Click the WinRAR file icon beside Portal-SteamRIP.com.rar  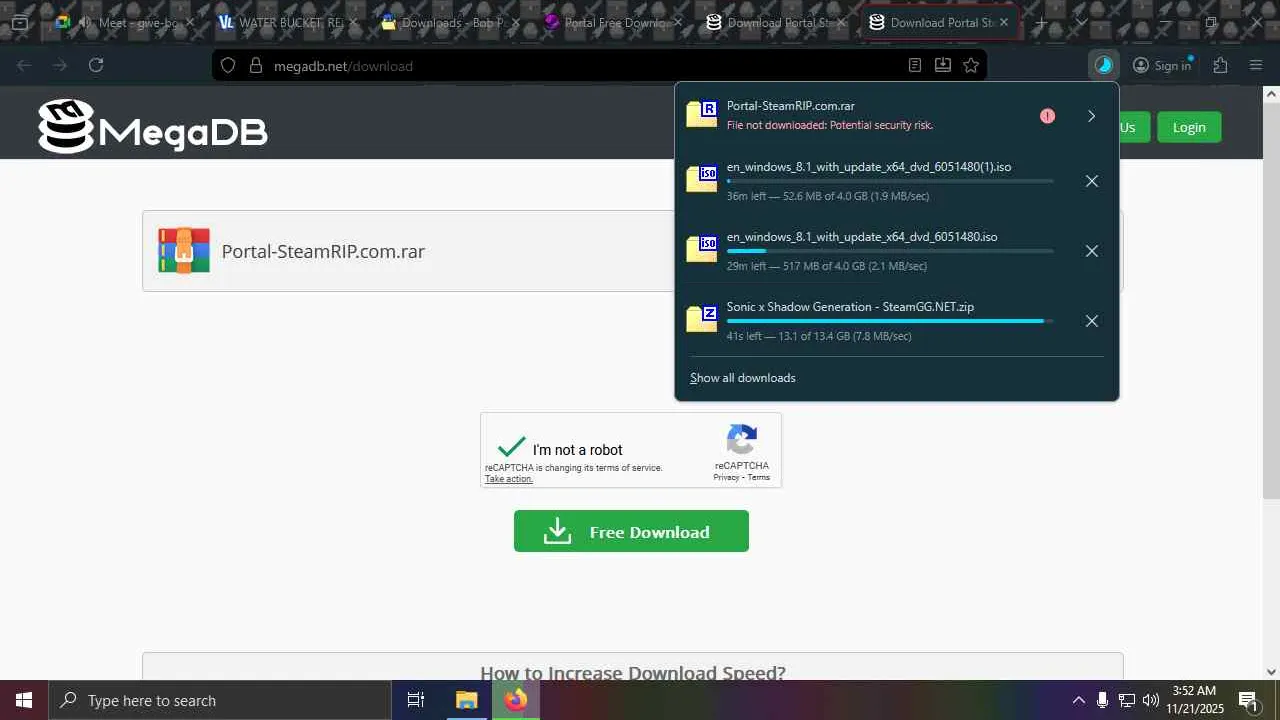pyautogui.click(x=184, y=251)
